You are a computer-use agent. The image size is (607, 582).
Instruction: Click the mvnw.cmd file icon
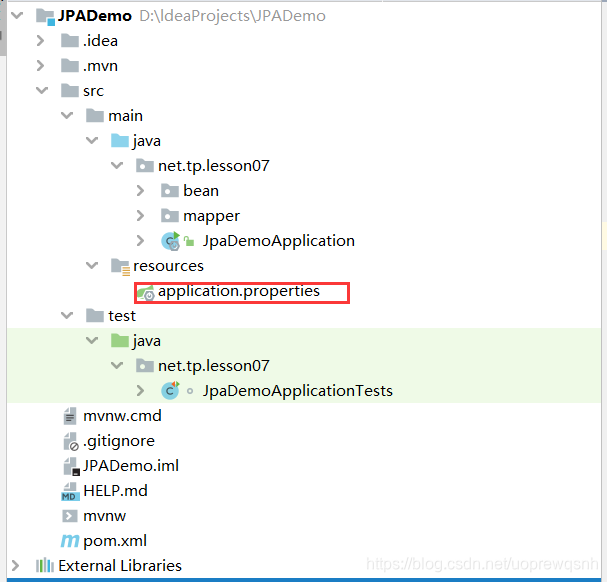pyautogui.click(x=70, y=416)
